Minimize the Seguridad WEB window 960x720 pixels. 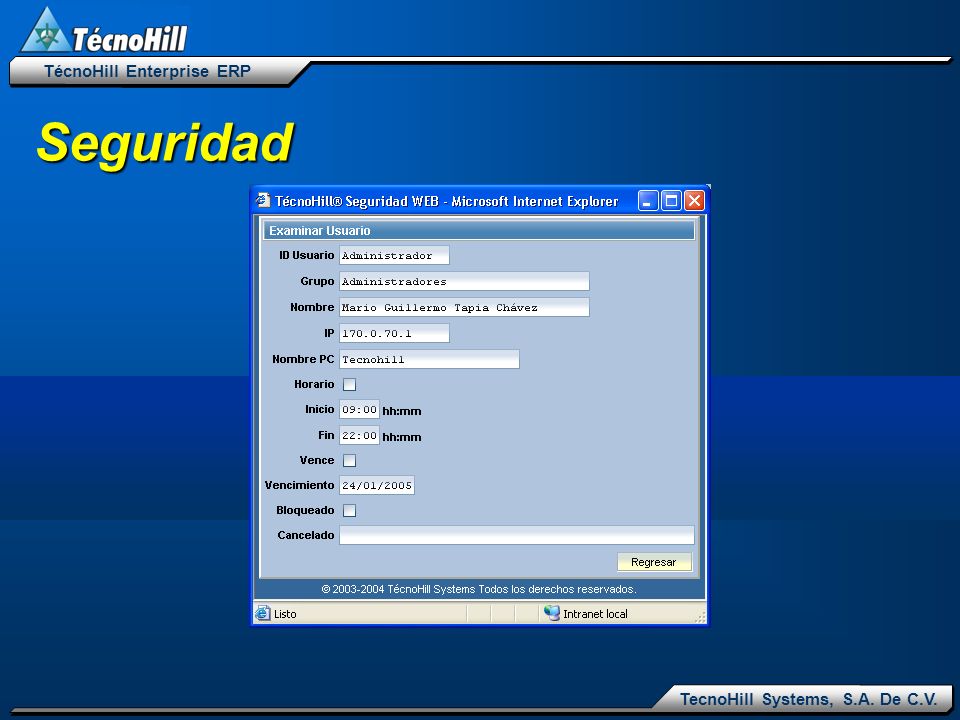point(648,201)
